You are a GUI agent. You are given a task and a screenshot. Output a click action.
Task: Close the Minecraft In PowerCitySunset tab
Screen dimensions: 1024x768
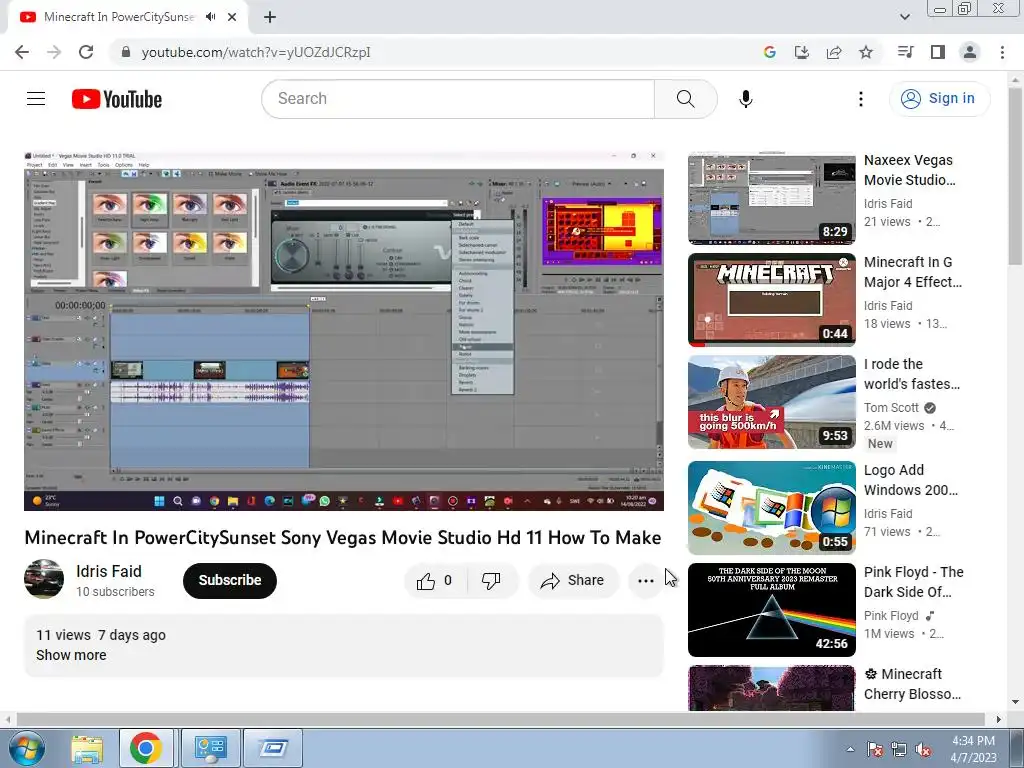click(x=232, y=17)
